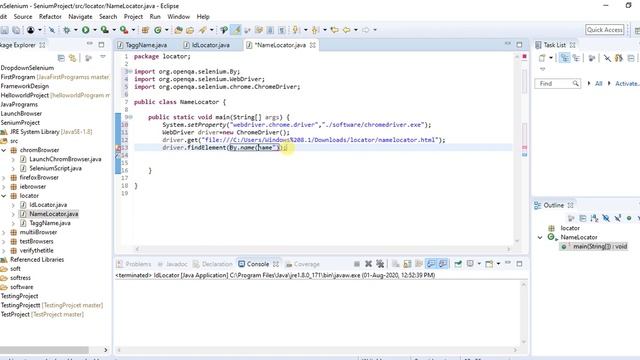
Task: Toggle Hide Fields in Outline toolbar
Action: pyautogui.click(x=606, y=218)
